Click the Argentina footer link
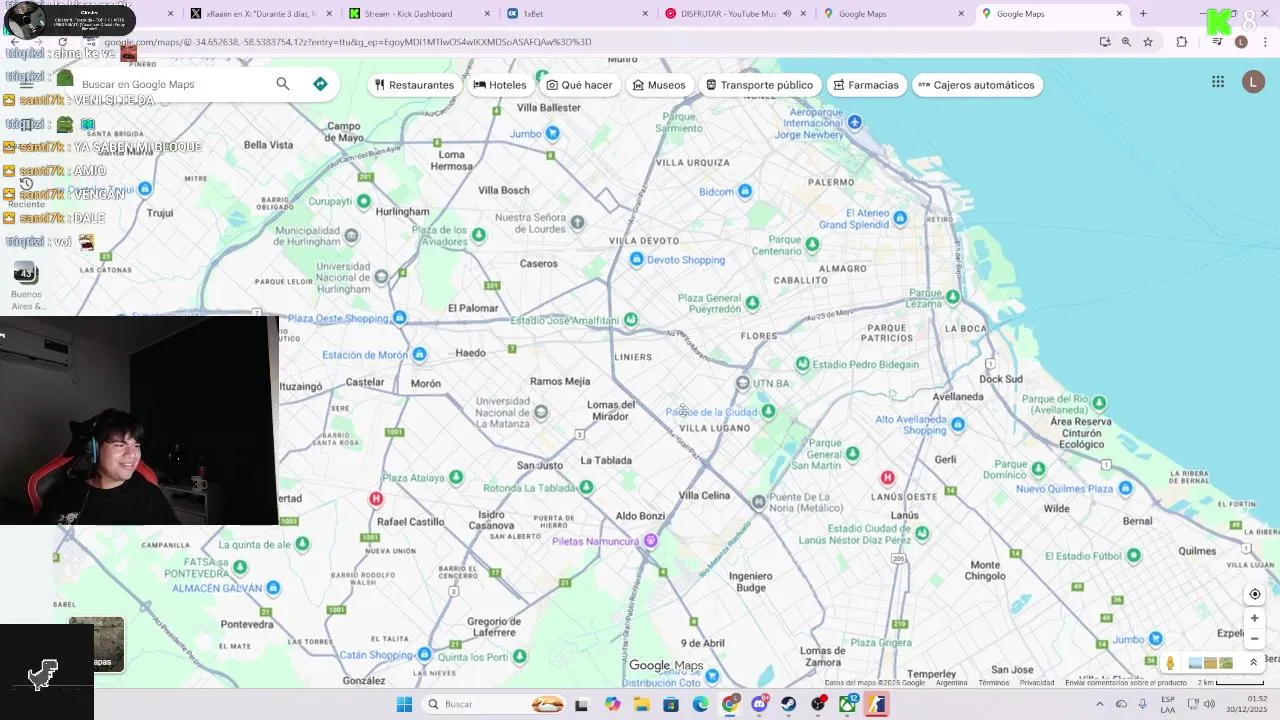 [951, 683]
